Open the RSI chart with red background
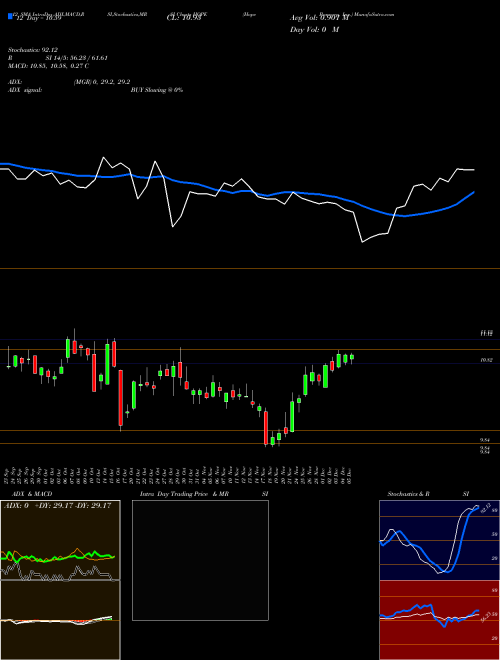The height and width of the screenshot is (660, 500). (x=439, y=620)
